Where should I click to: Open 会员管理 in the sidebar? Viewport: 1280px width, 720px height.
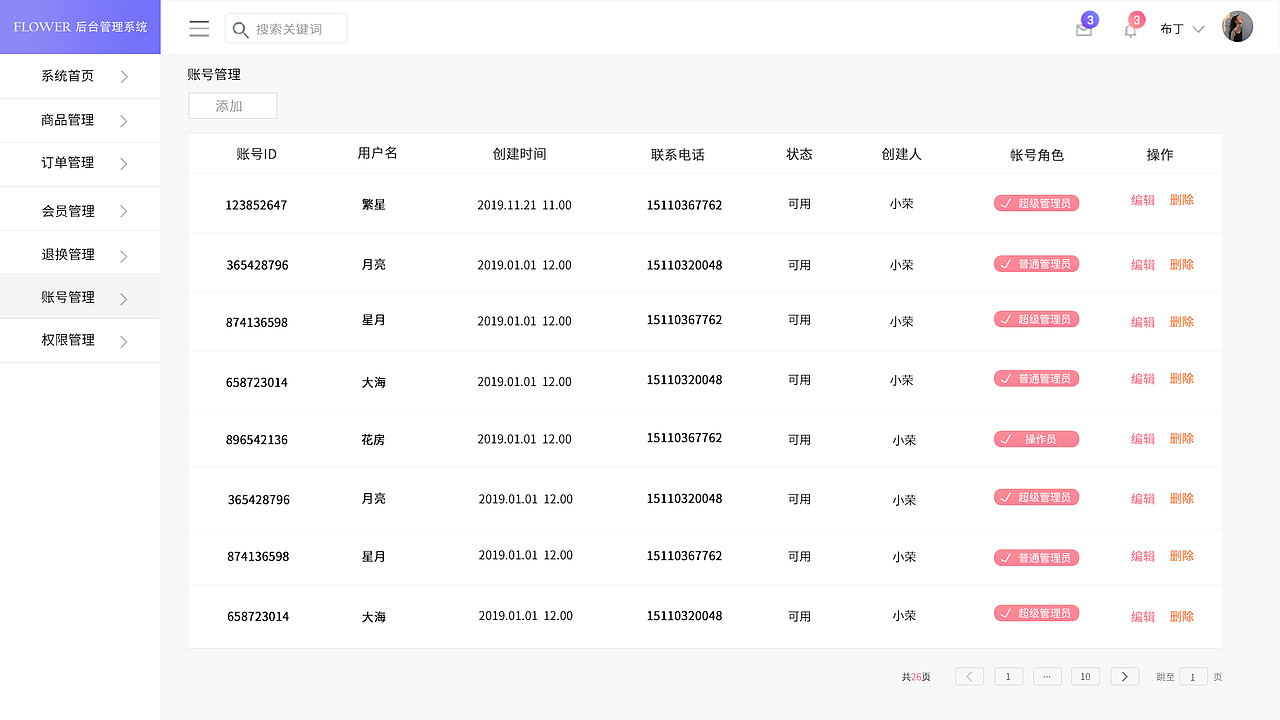68,211
